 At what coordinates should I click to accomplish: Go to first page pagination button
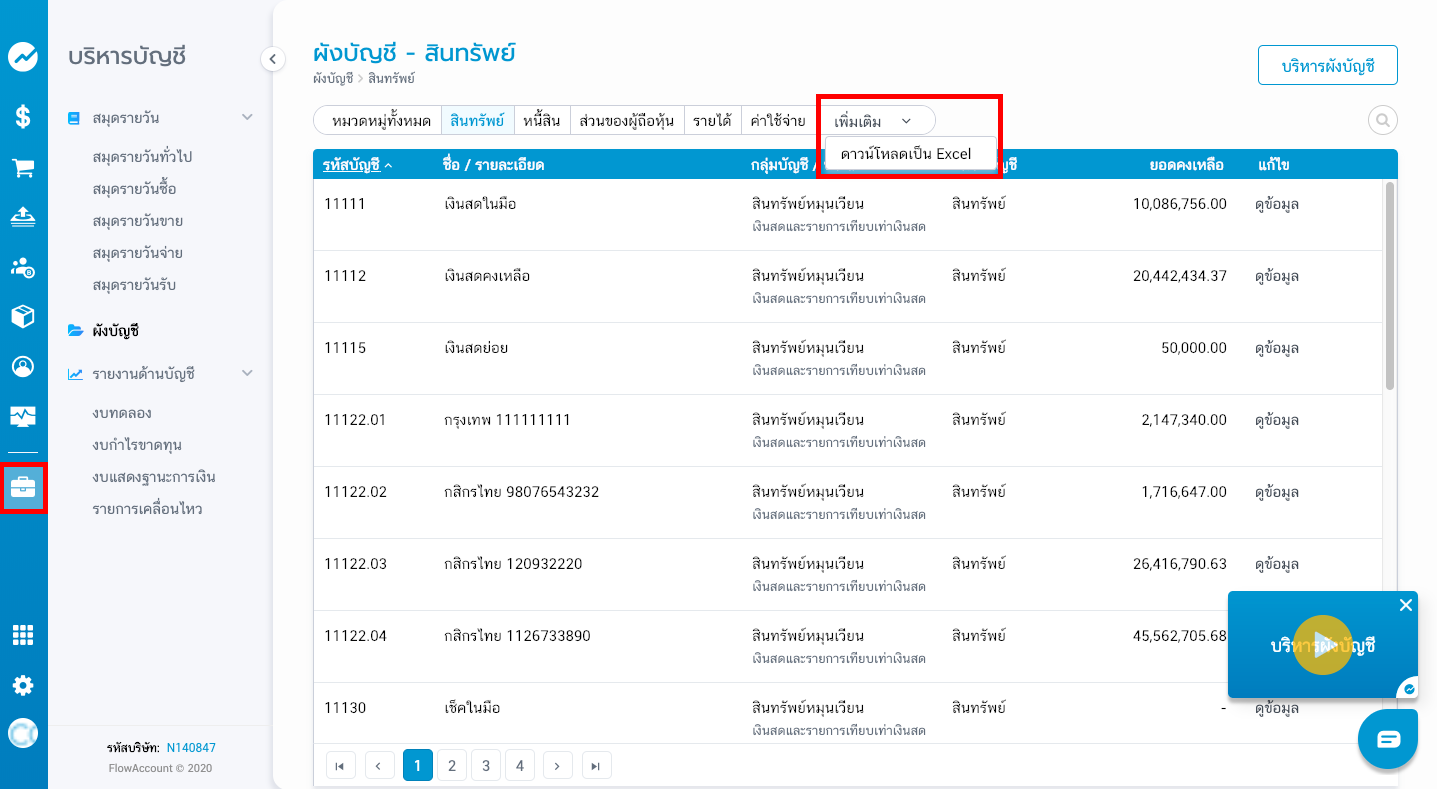coord(340,766)
